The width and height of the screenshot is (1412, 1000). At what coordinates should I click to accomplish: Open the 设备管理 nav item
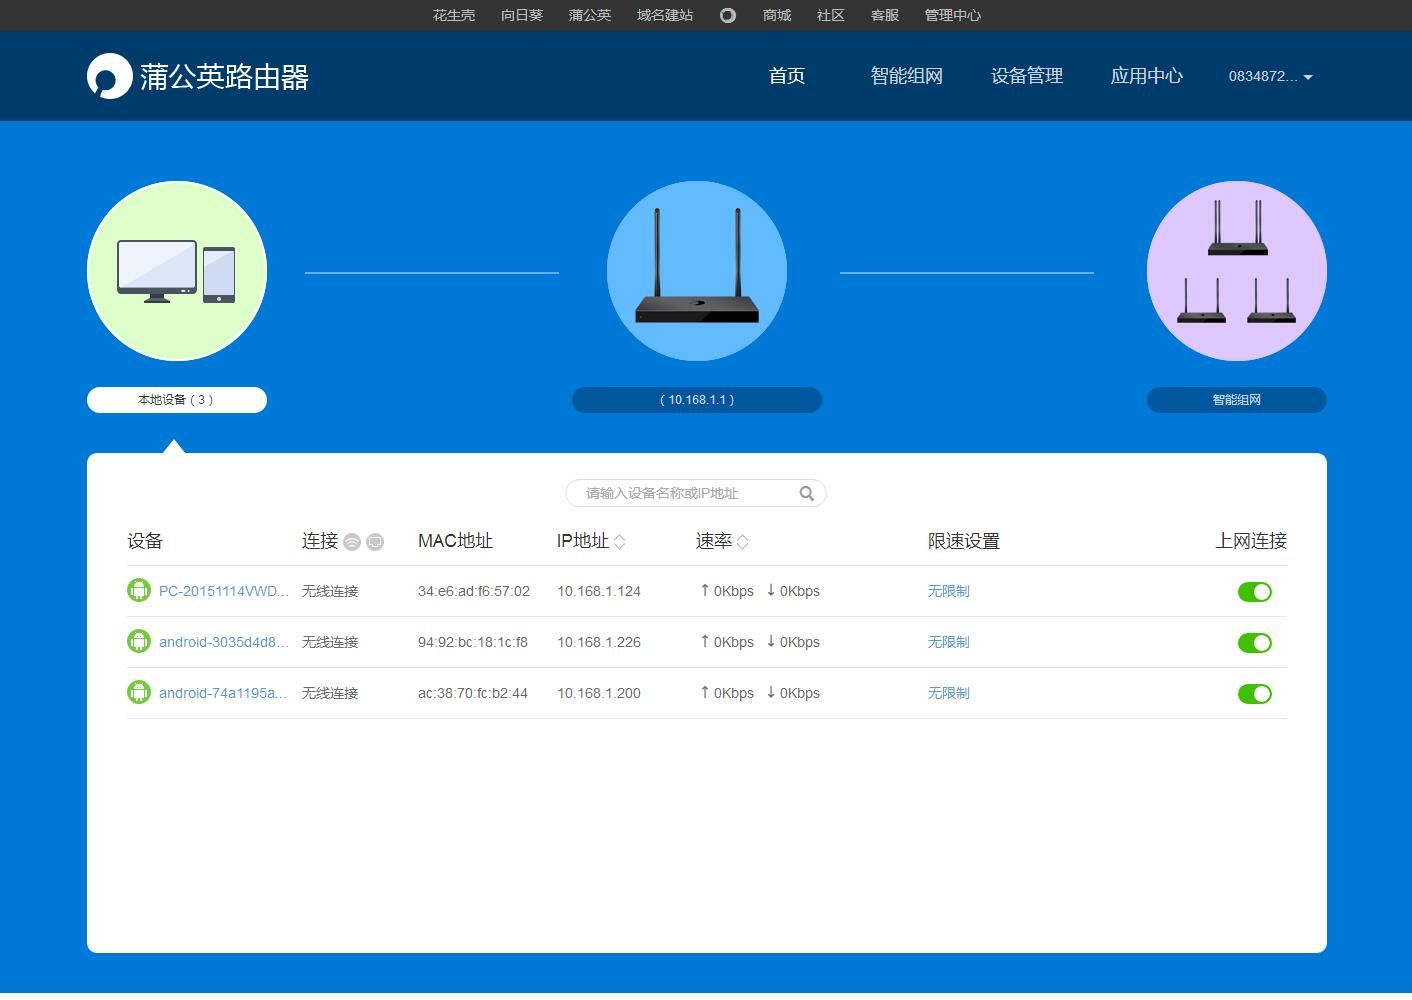1027,76
